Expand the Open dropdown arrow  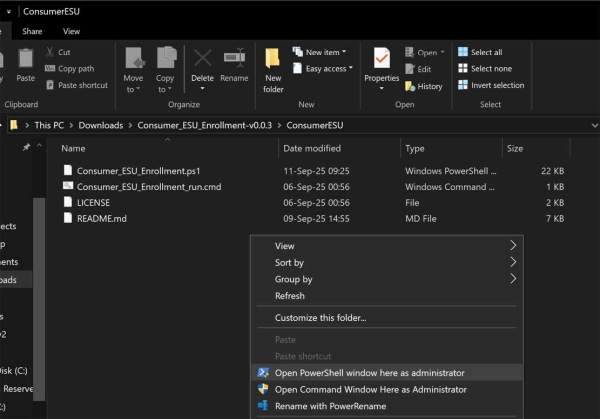[x=443, y=52]
